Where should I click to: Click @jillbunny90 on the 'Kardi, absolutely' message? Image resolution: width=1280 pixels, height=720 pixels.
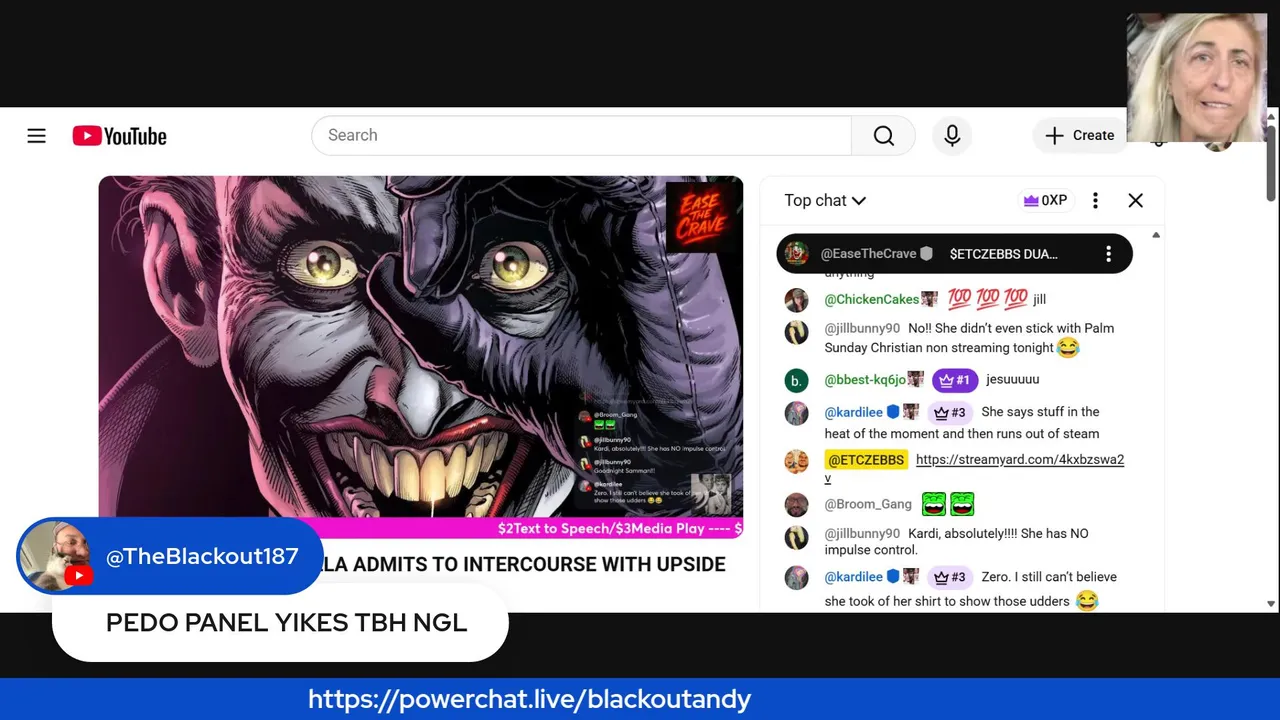(x=862, y=534)
